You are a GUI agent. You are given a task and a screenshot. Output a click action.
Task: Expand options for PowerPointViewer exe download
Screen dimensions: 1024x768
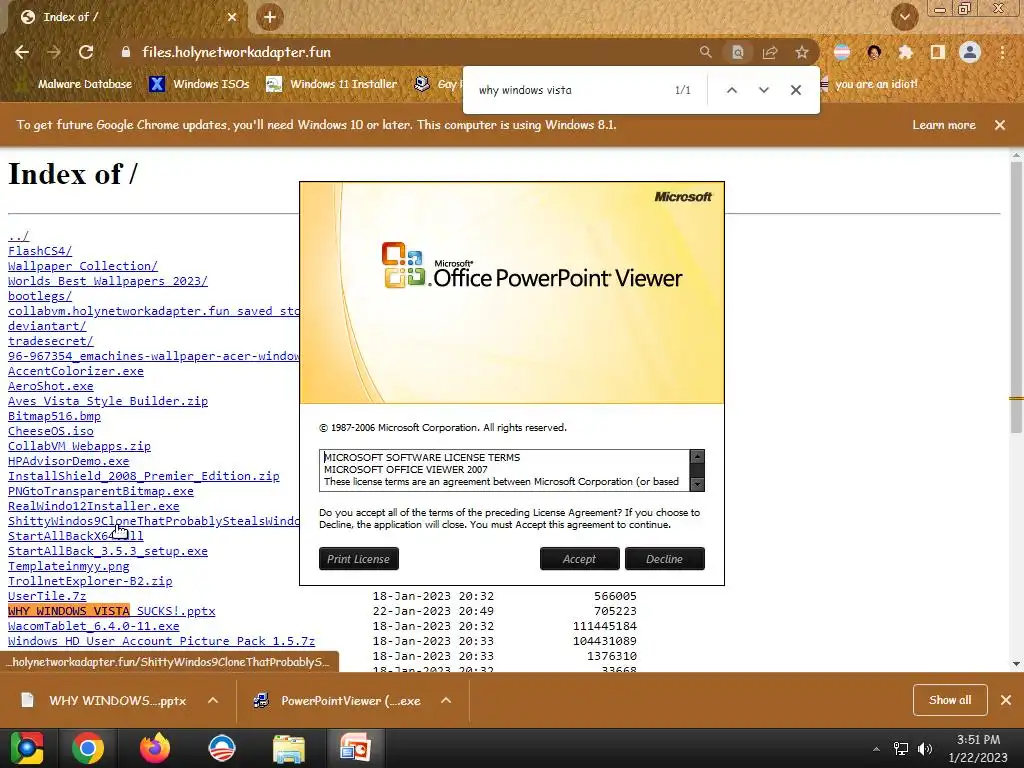(446, 701)
